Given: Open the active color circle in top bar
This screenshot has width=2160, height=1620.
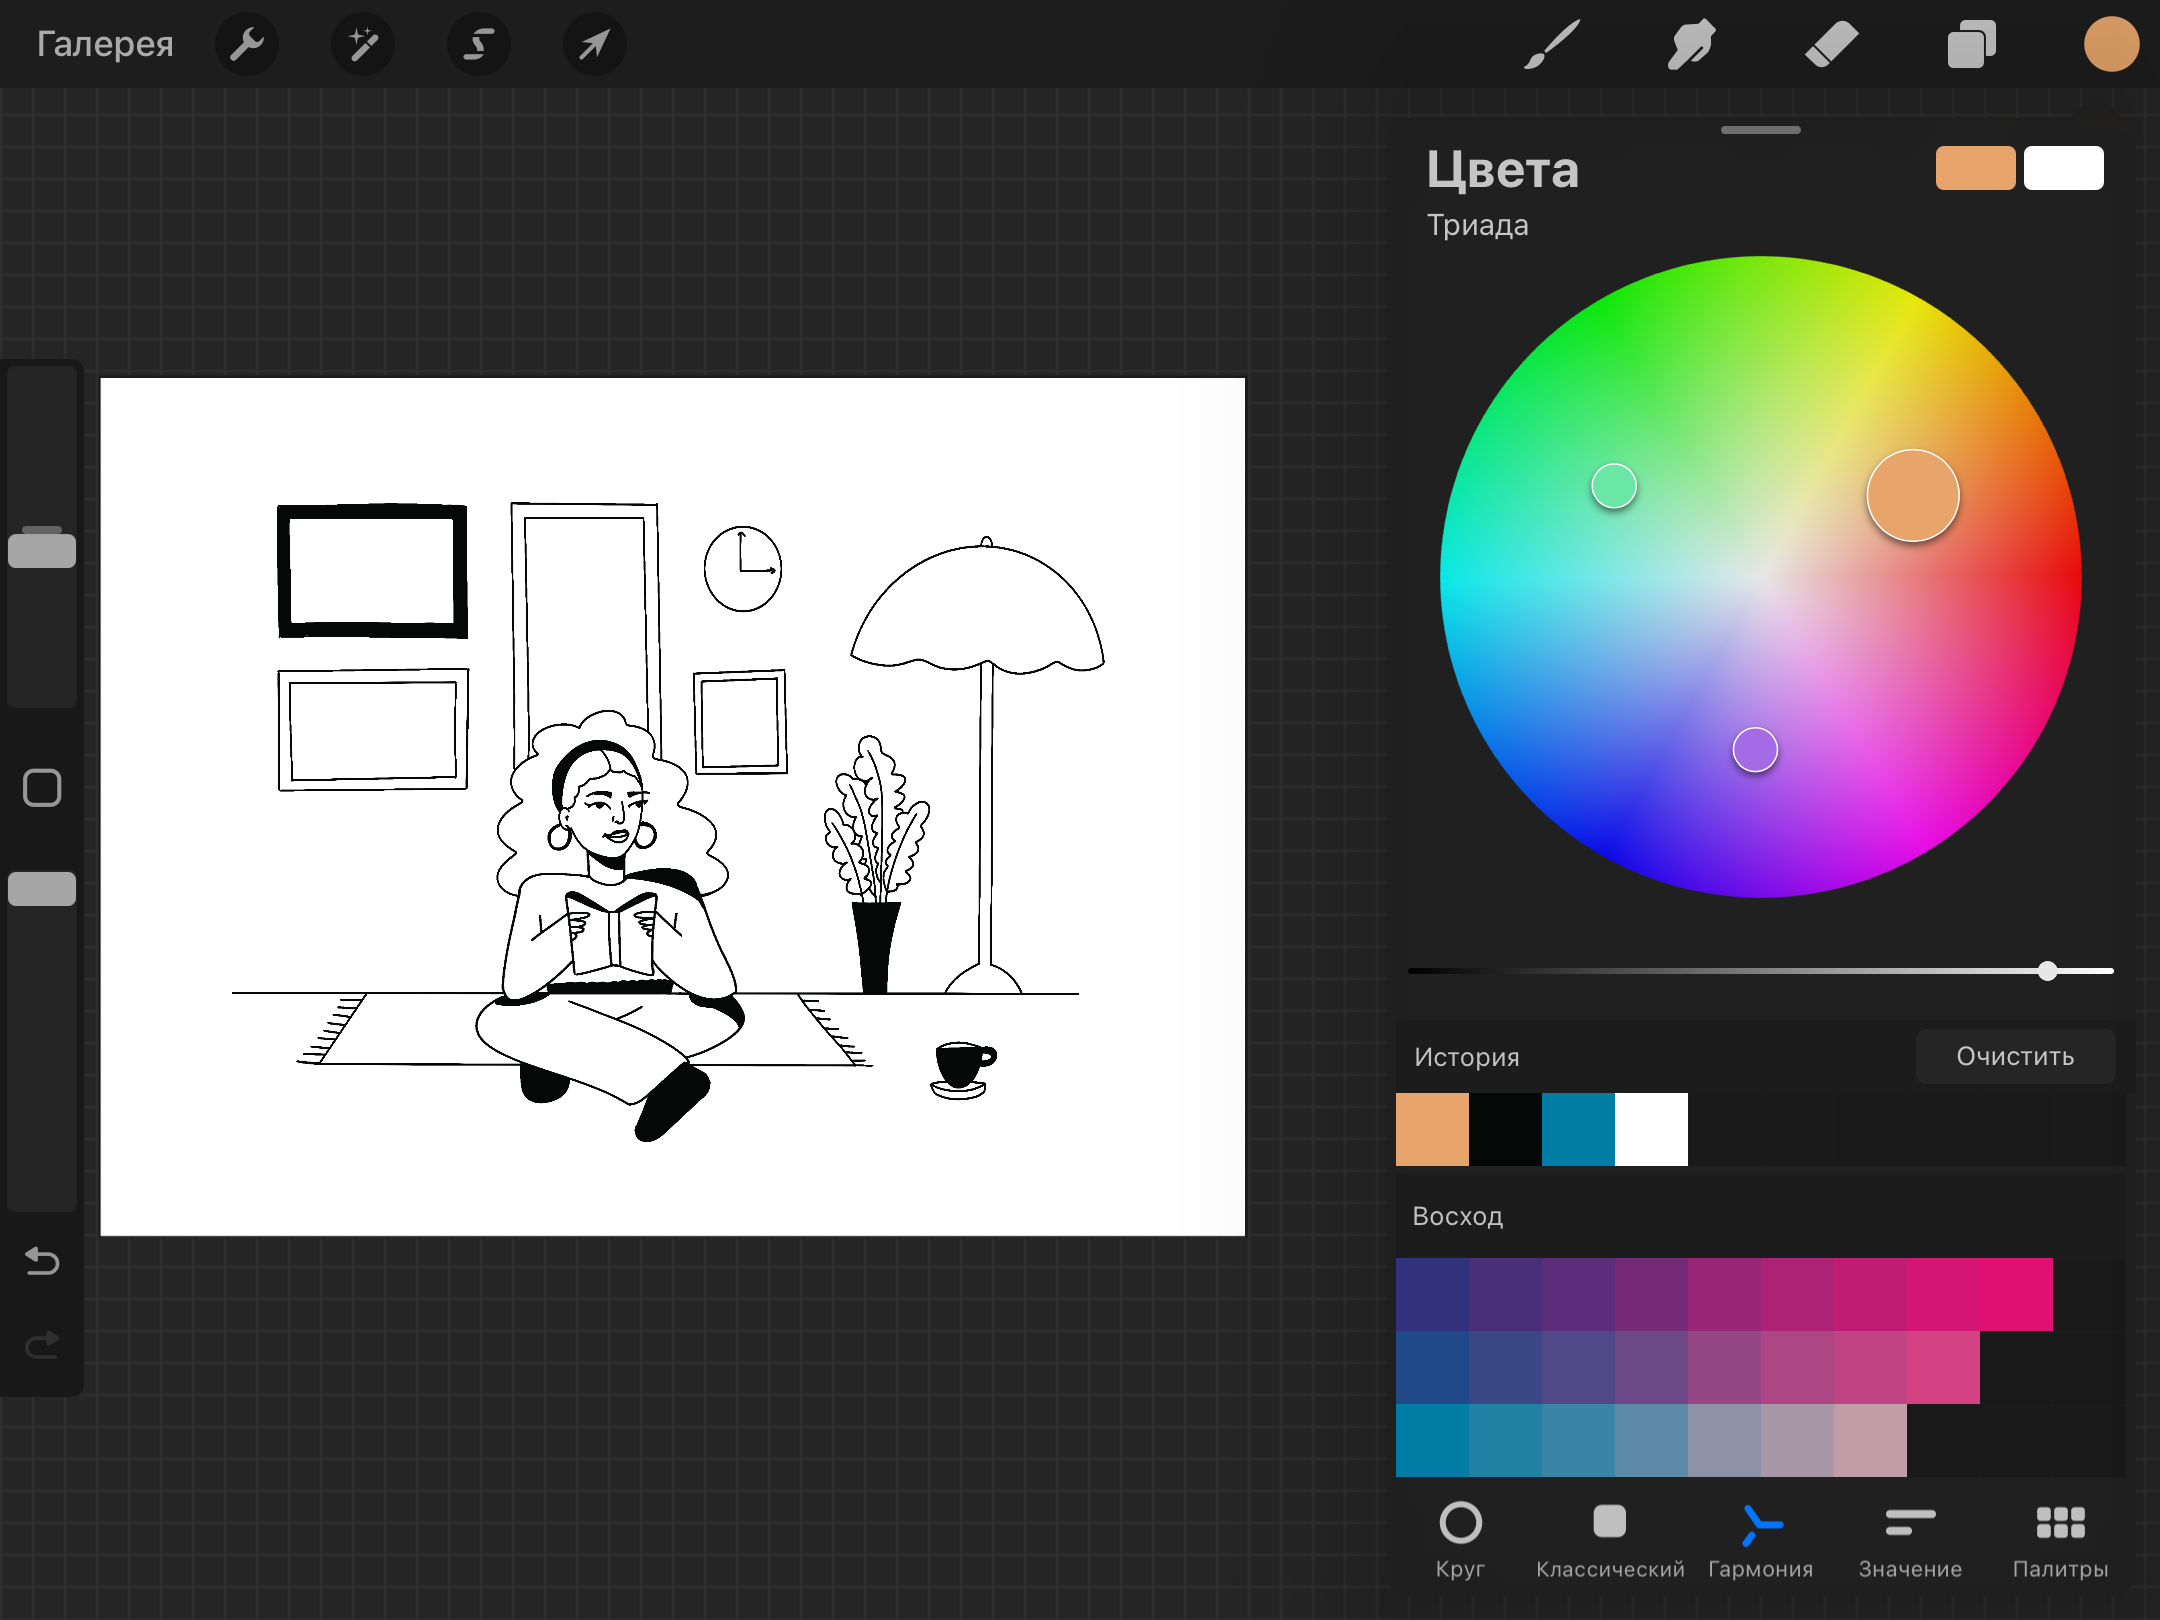Looking at the screenshot, I should [2111, 44].
